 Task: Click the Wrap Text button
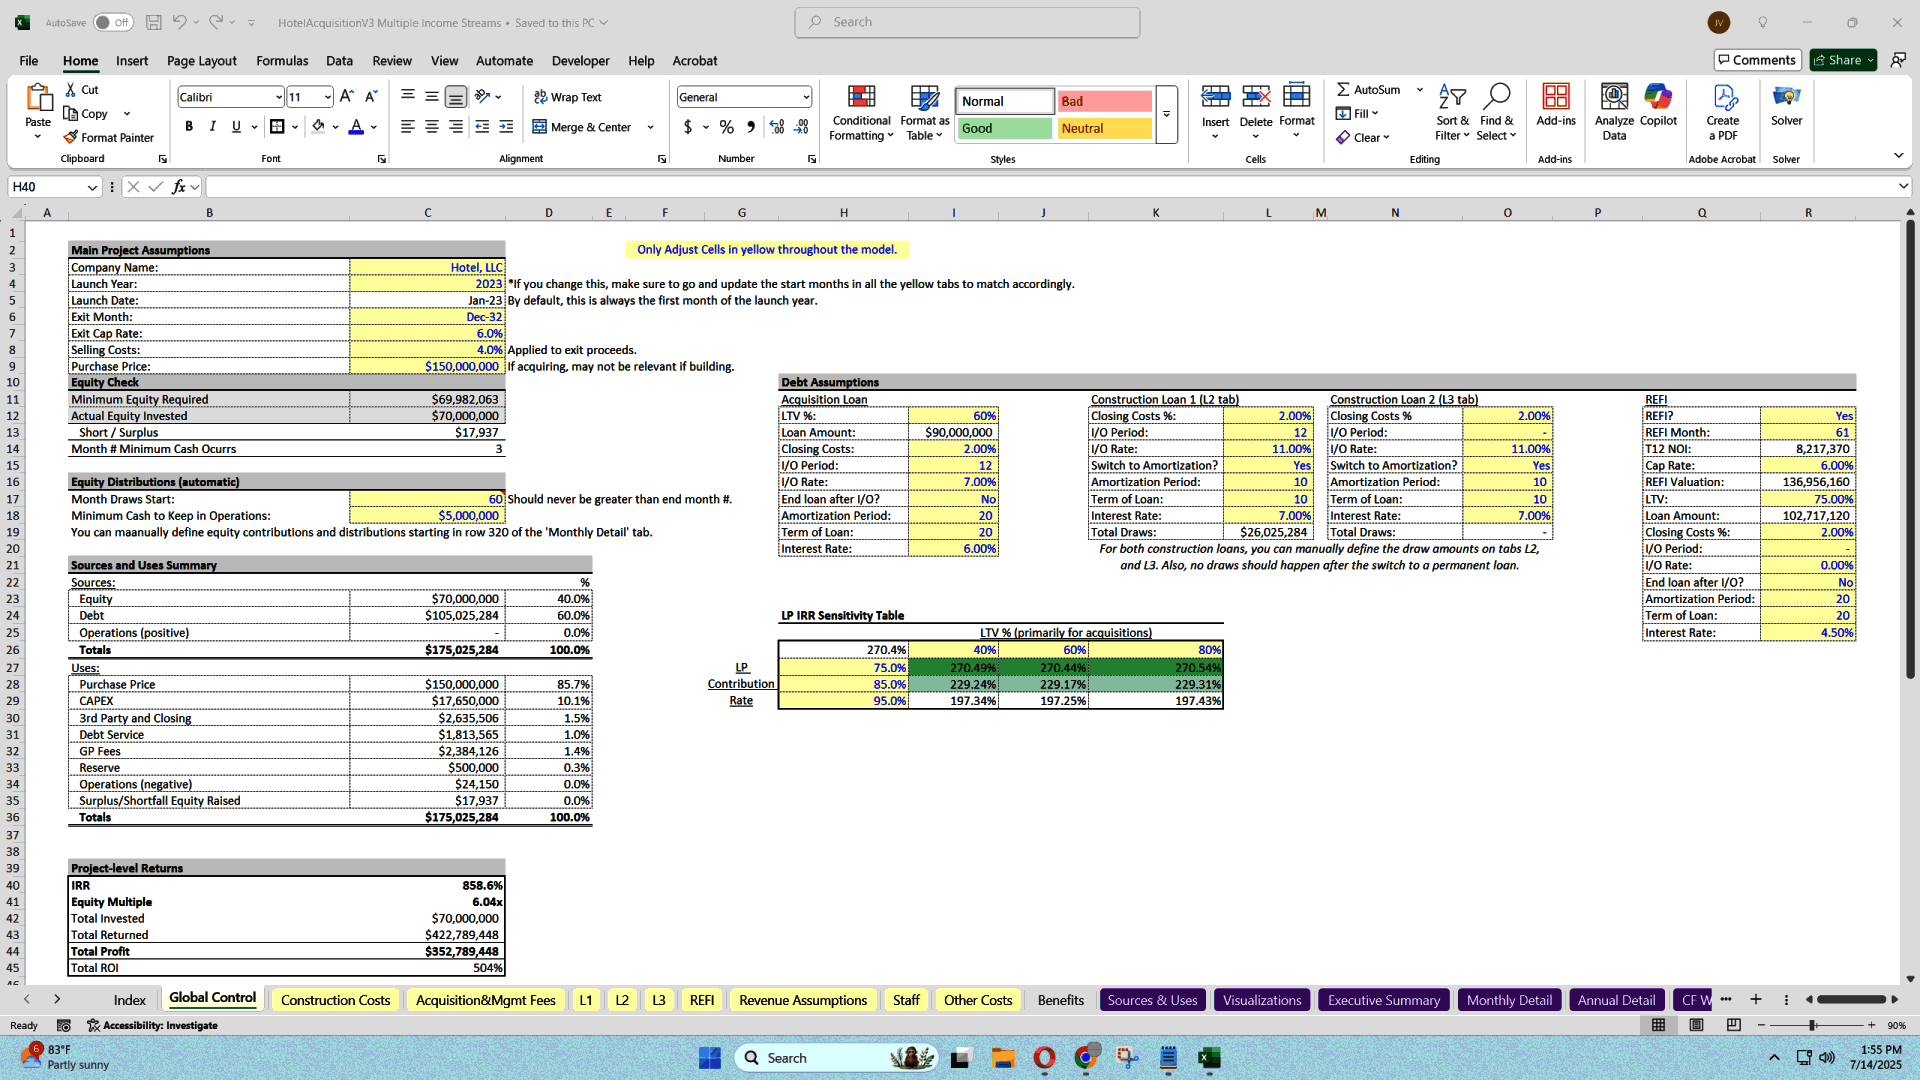tap(567, 97)
